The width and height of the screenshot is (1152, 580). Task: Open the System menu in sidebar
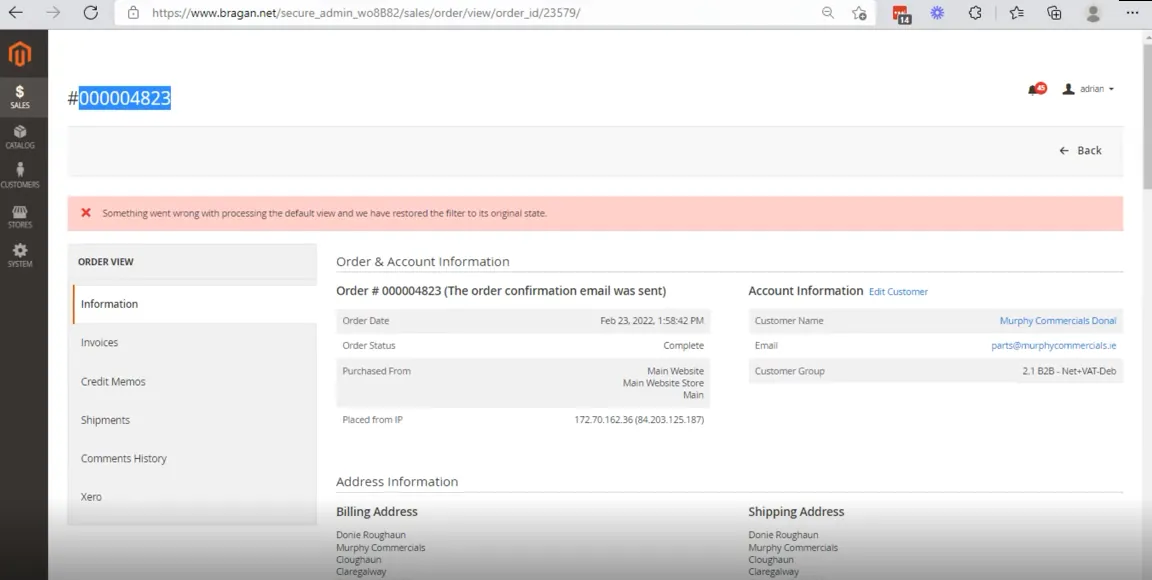(x=20, y=255)
